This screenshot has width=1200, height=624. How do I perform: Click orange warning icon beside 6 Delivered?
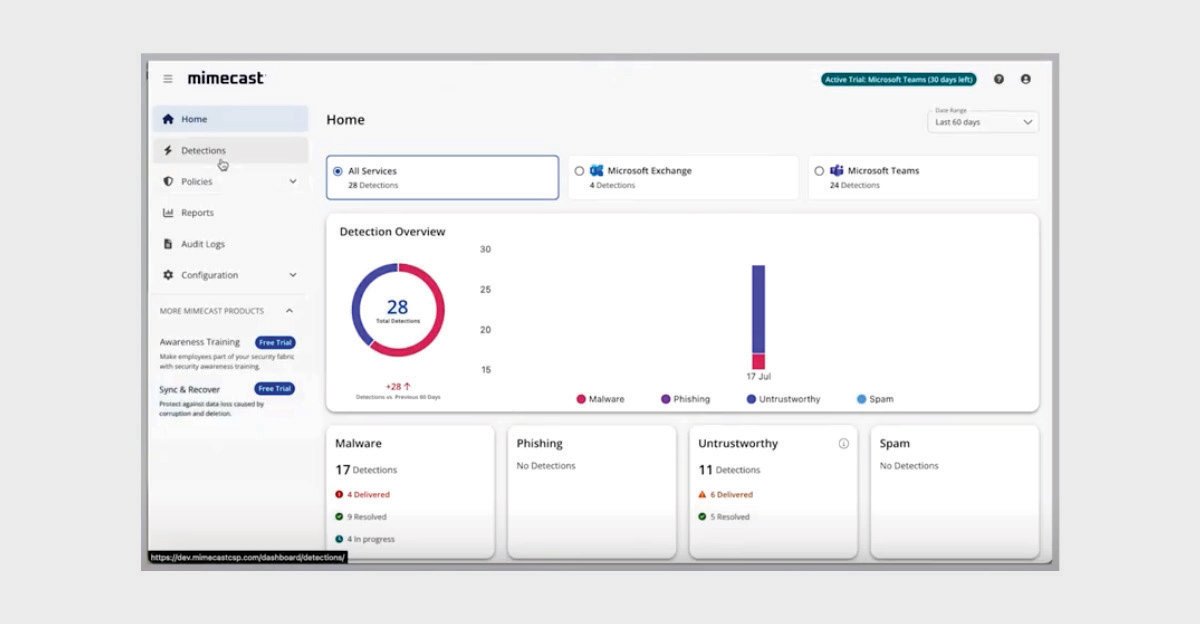pyautogui.click(x=703, y=494)
